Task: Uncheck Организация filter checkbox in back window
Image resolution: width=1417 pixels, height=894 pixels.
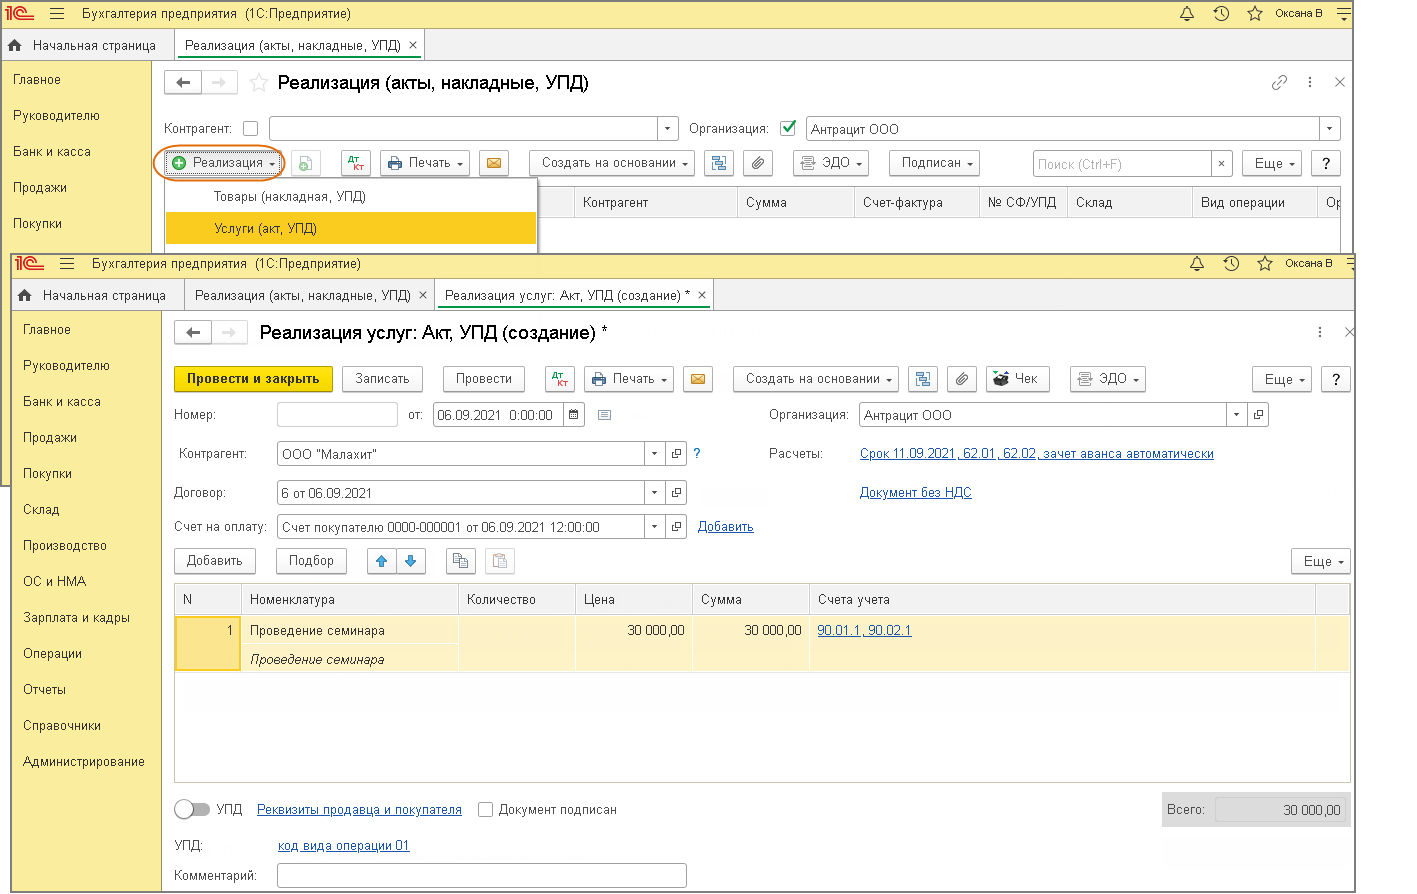Action: pos(788,128)
